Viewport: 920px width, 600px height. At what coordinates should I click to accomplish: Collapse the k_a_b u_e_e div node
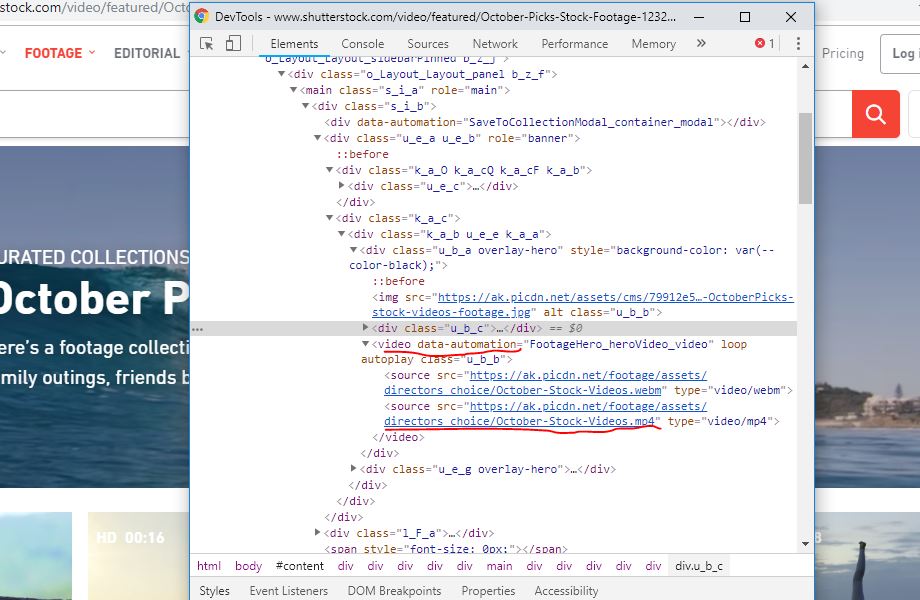341,233
